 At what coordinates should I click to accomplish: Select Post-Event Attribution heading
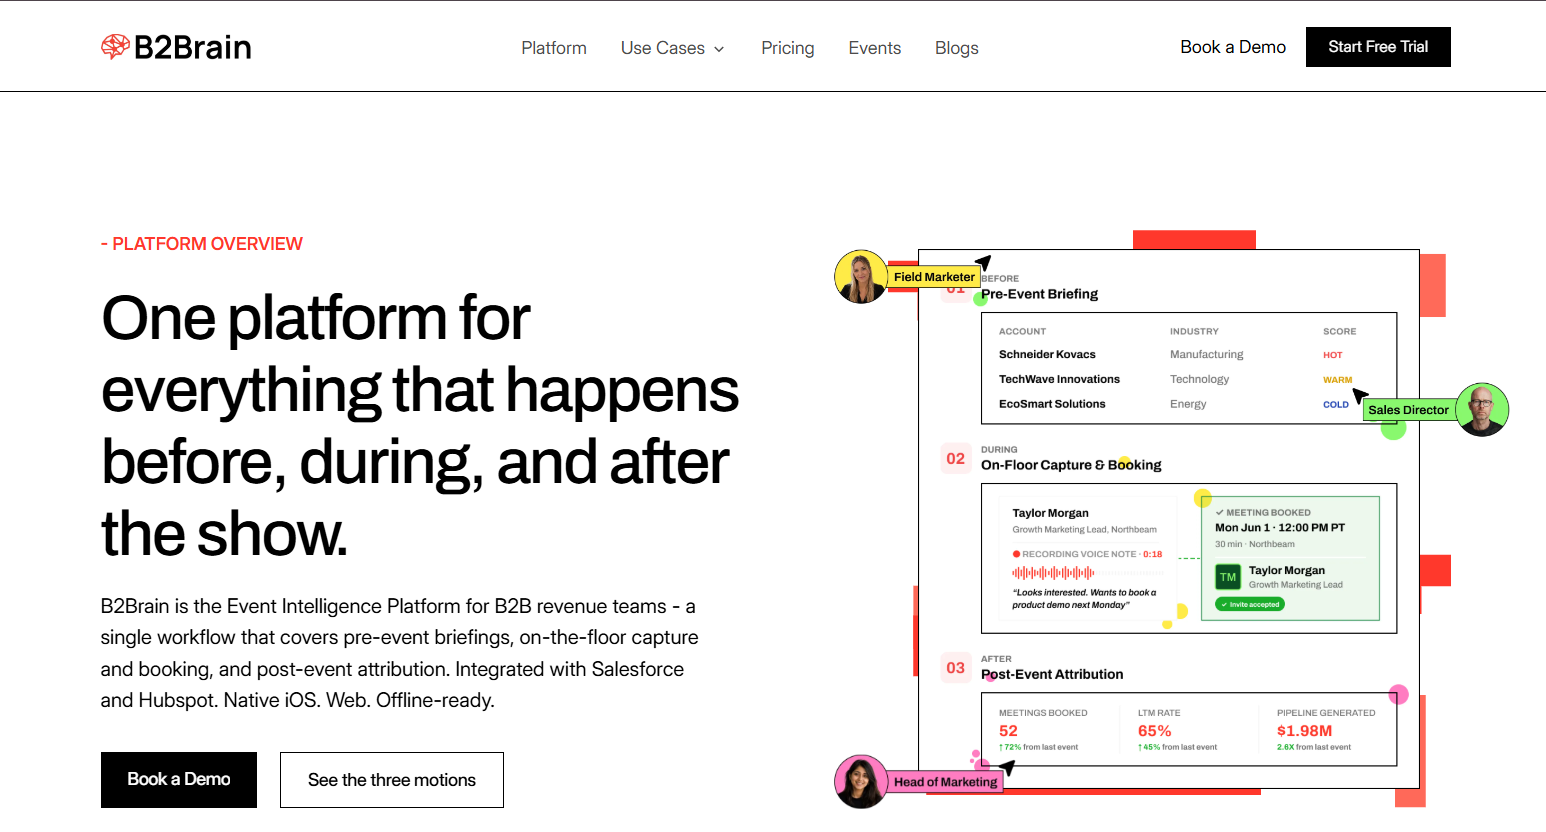(x=1052, y=674)
